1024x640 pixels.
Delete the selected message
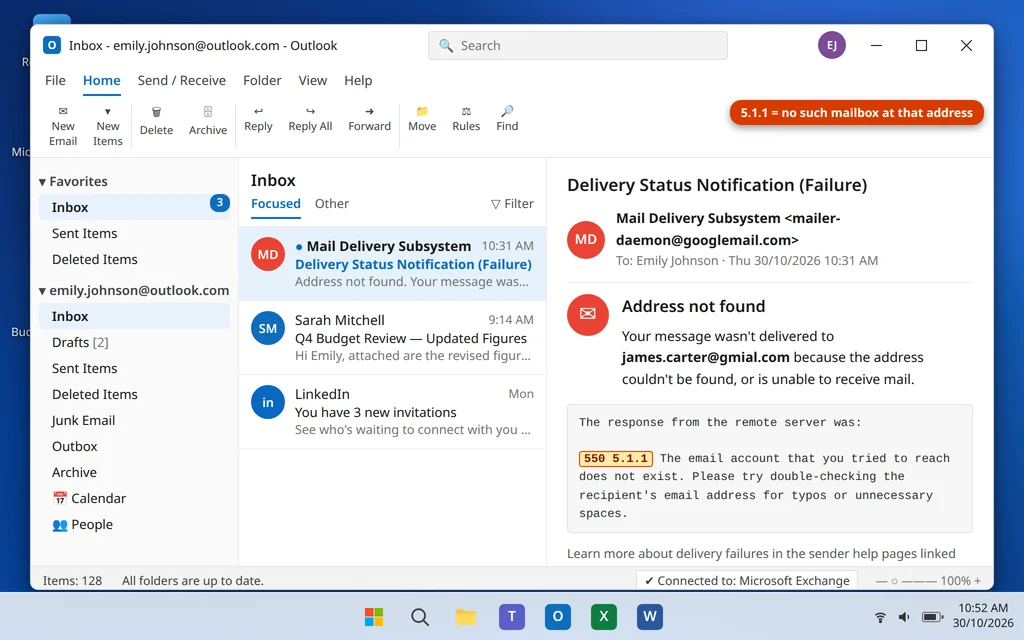156,121
